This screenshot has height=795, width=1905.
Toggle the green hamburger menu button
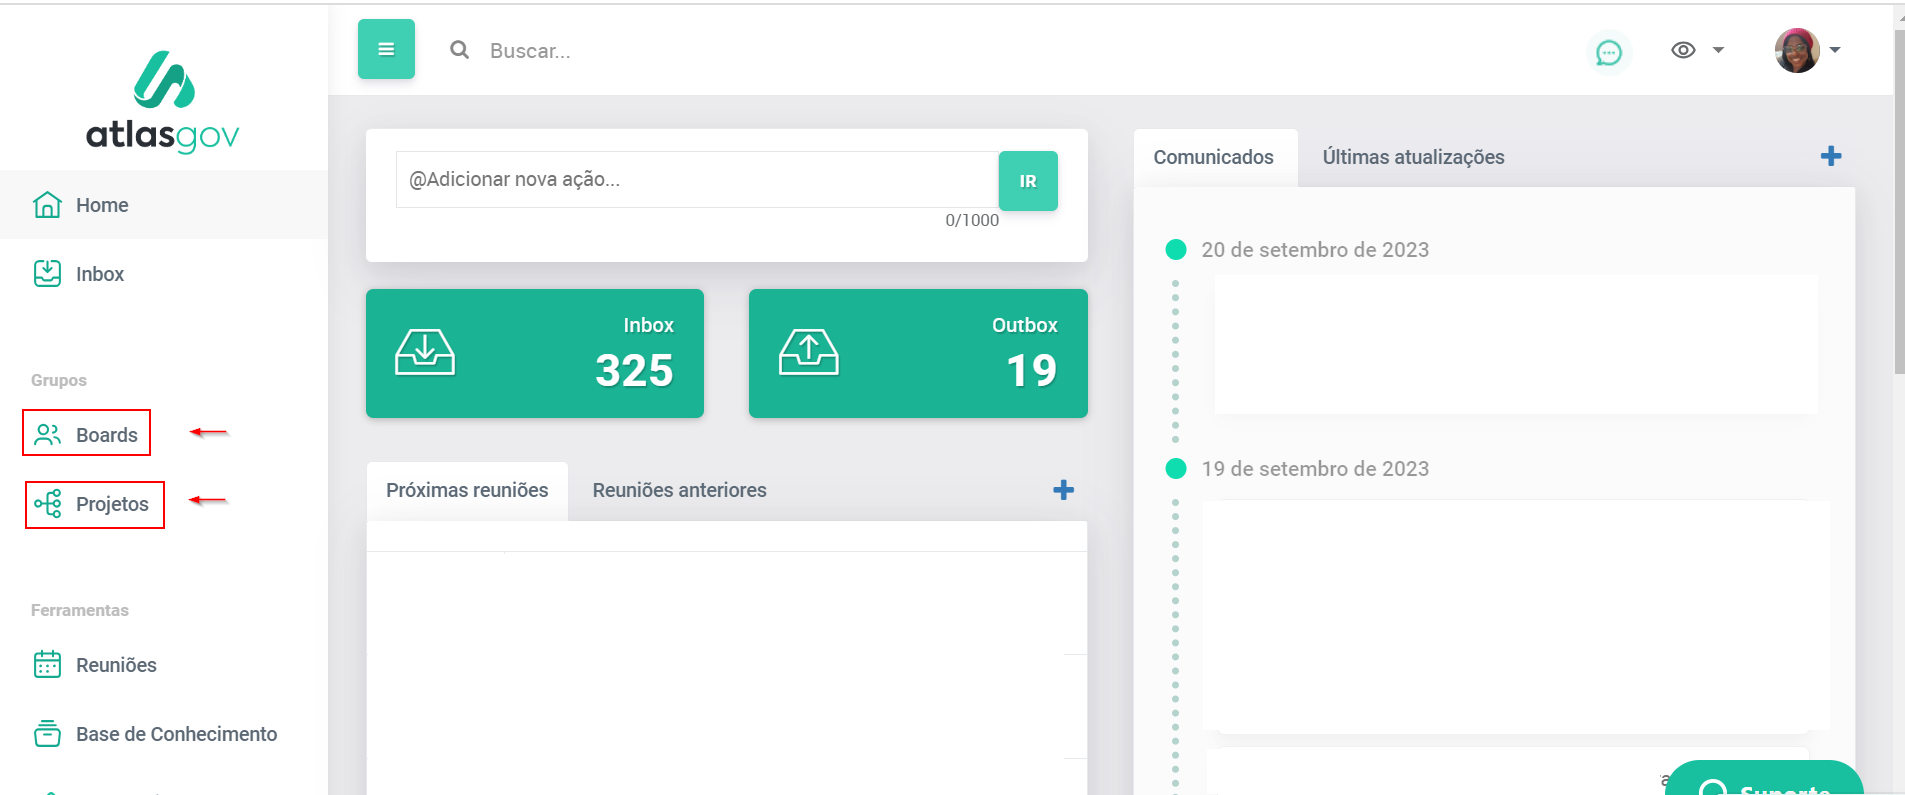pos(386,49)
